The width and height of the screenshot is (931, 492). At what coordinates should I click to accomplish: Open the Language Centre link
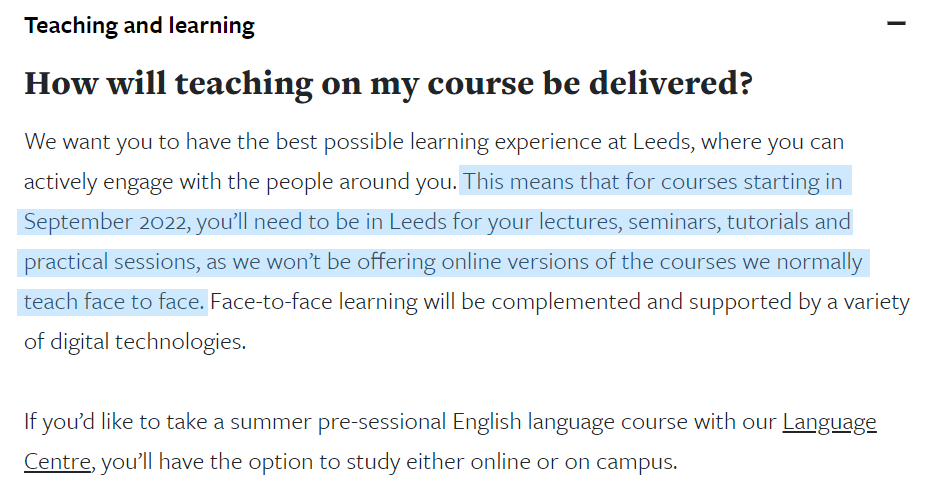[x=829, y=422]
